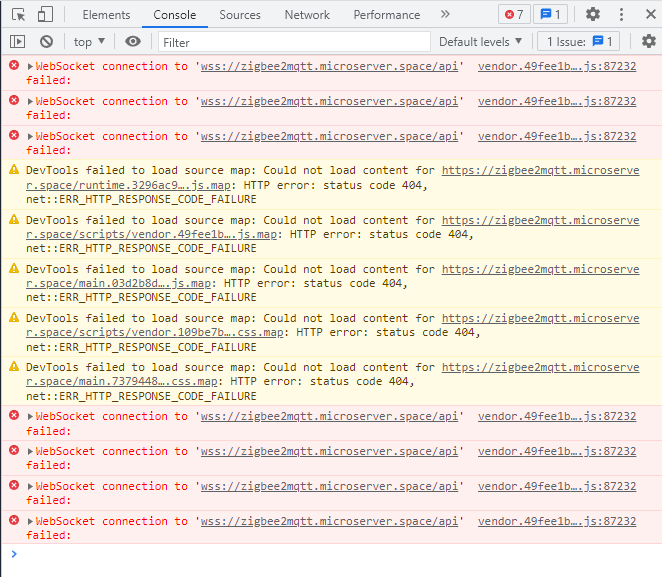662x577 pixels.
Task: Open DevTools settings gear in top bar
Action: click(593, 14)
